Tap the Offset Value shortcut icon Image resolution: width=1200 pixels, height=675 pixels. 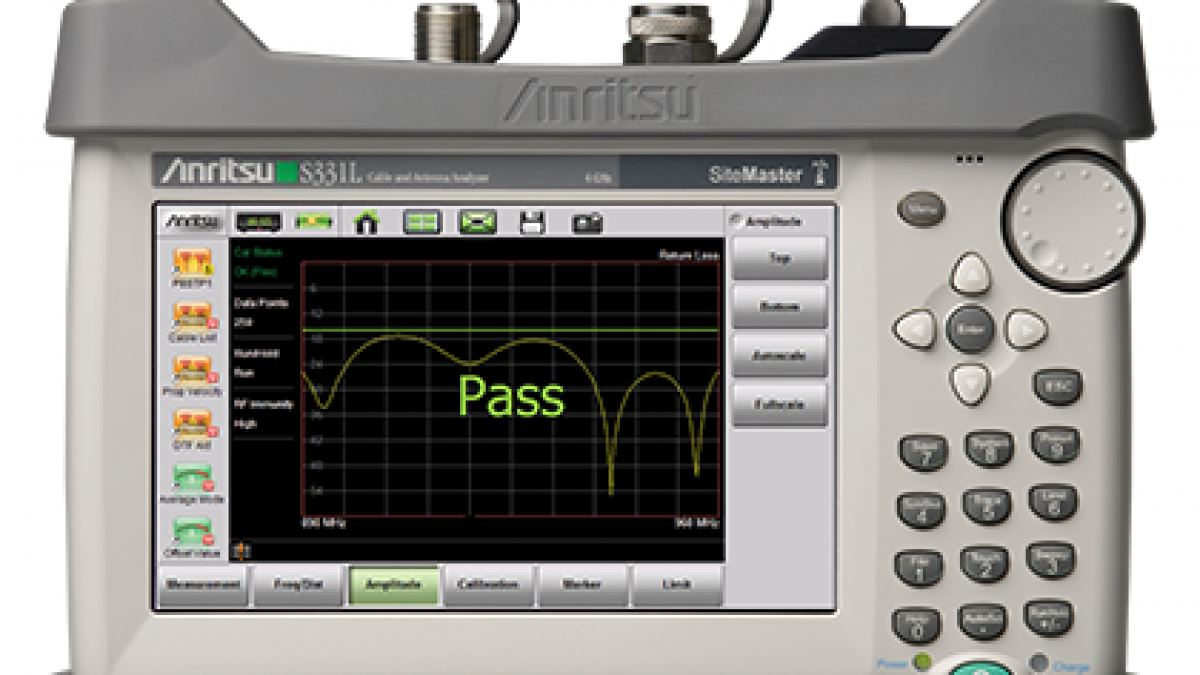coord(191,532)
